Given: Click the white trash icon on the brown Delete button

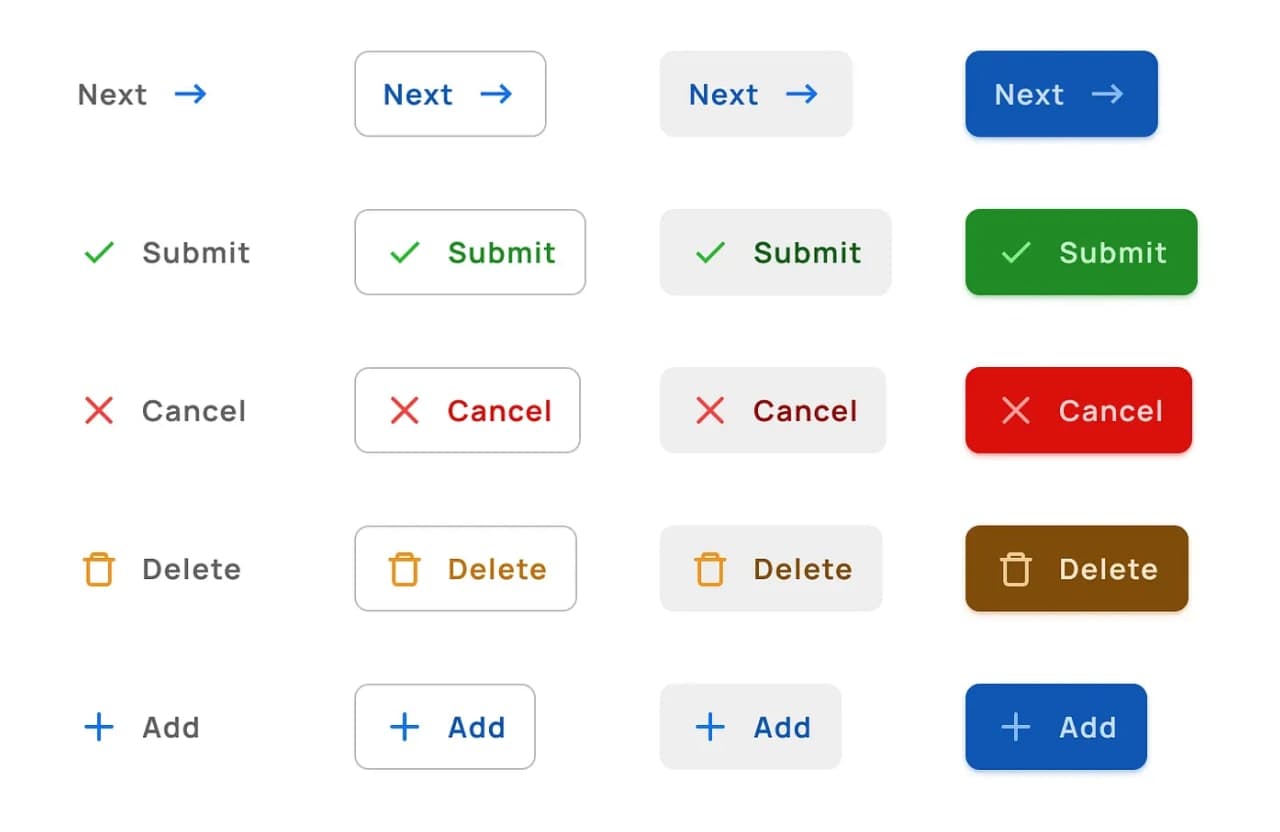Looking at the screenshot, I should tap(1015, 568).
